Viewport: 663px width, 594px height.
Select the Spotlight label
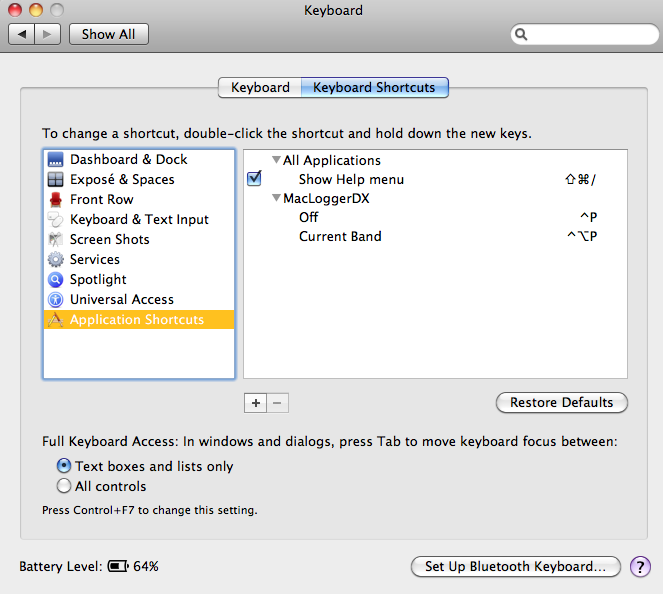tap(98, 279)
